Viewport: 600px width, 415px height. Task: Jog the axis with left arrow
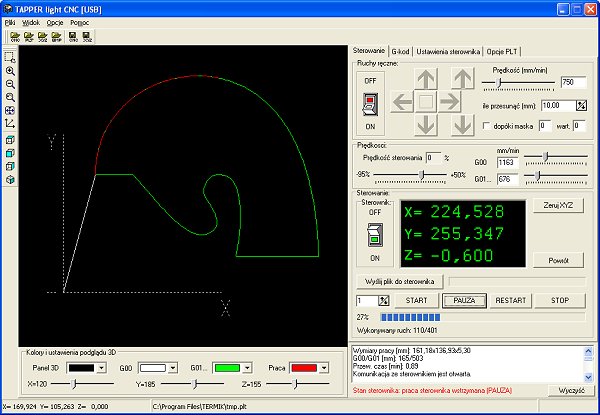(x=402, y=102)
